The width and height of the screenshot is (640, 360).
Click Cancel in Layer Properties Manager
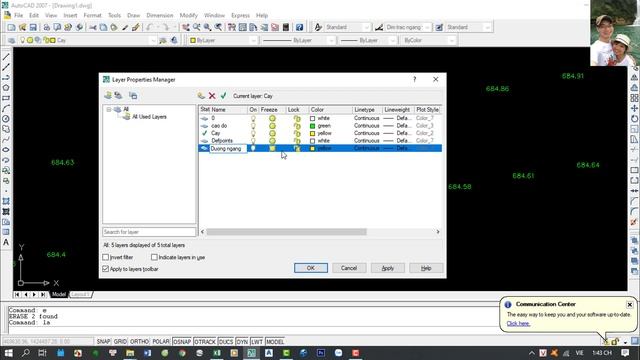pos(349,268)
